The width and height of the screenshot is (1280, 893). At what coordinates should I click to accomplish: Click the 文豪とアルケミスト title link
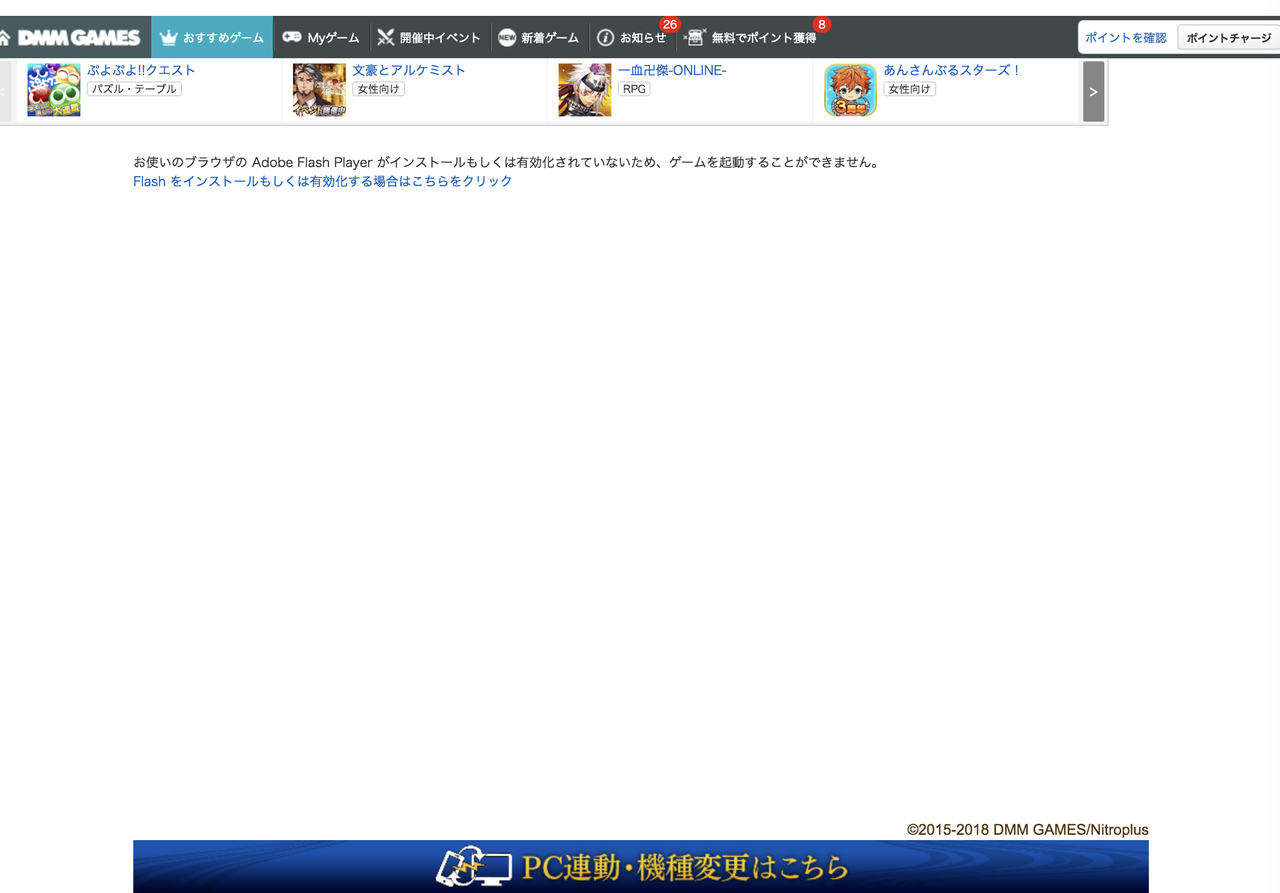click(409, 71)
